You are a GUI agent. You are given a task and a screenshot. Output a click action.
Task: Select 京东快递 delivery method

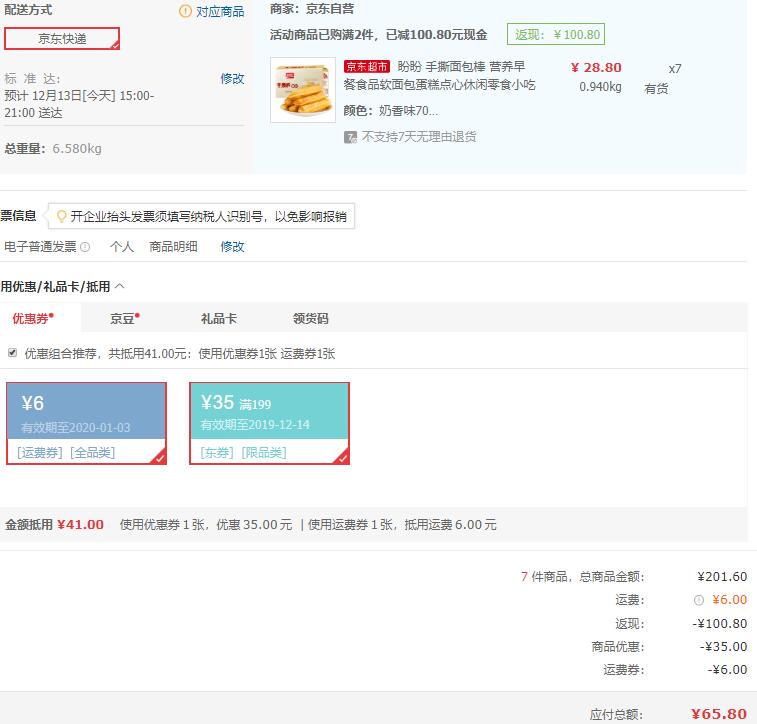[62, 39]
